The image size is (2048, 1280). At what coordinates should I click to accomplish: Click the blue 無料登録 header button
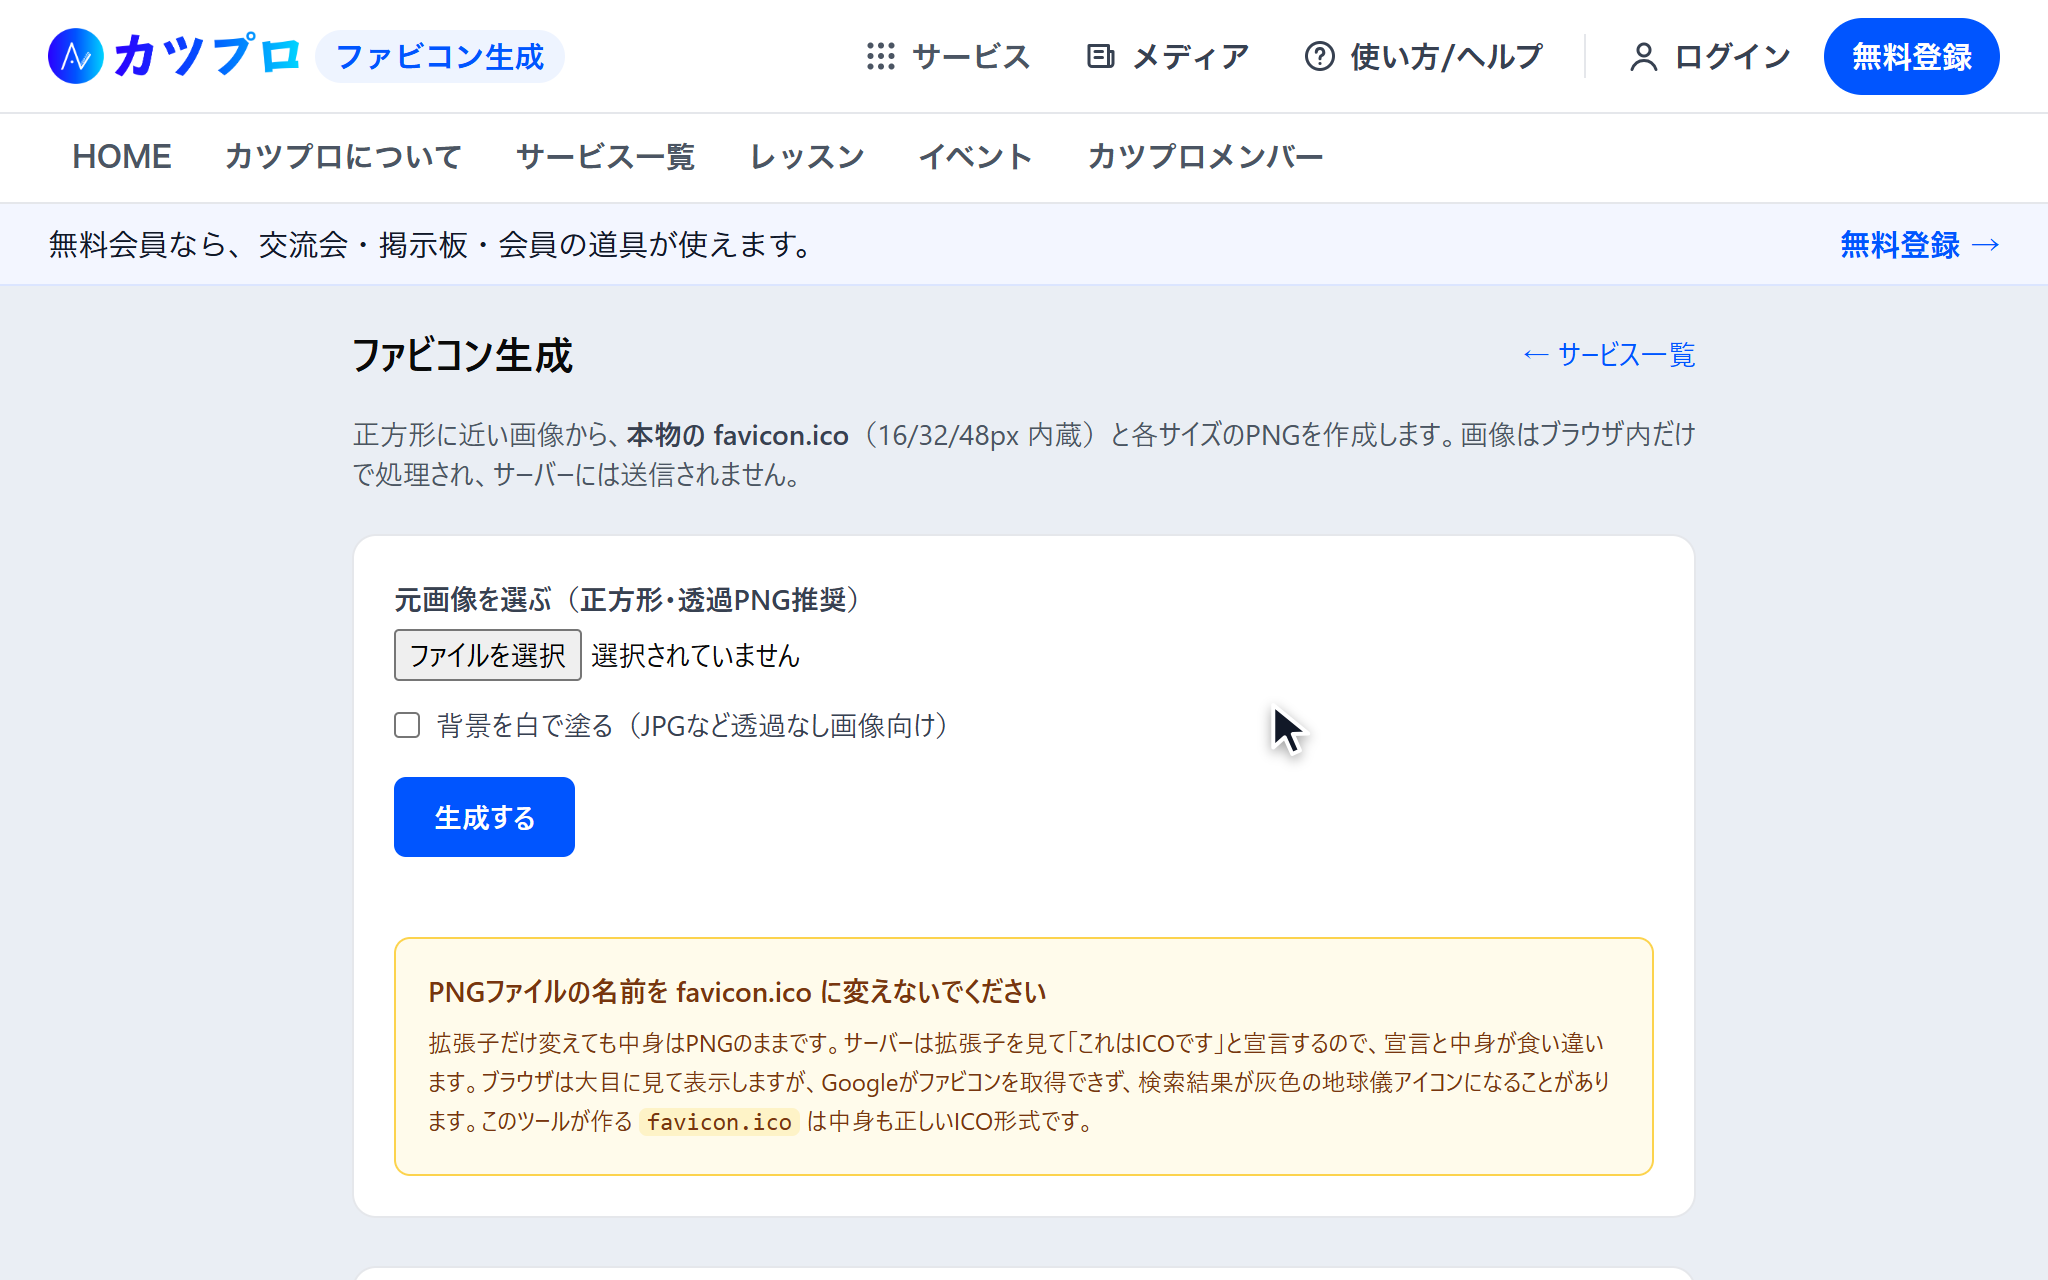pyautogui.click(x=1911, y=56)
